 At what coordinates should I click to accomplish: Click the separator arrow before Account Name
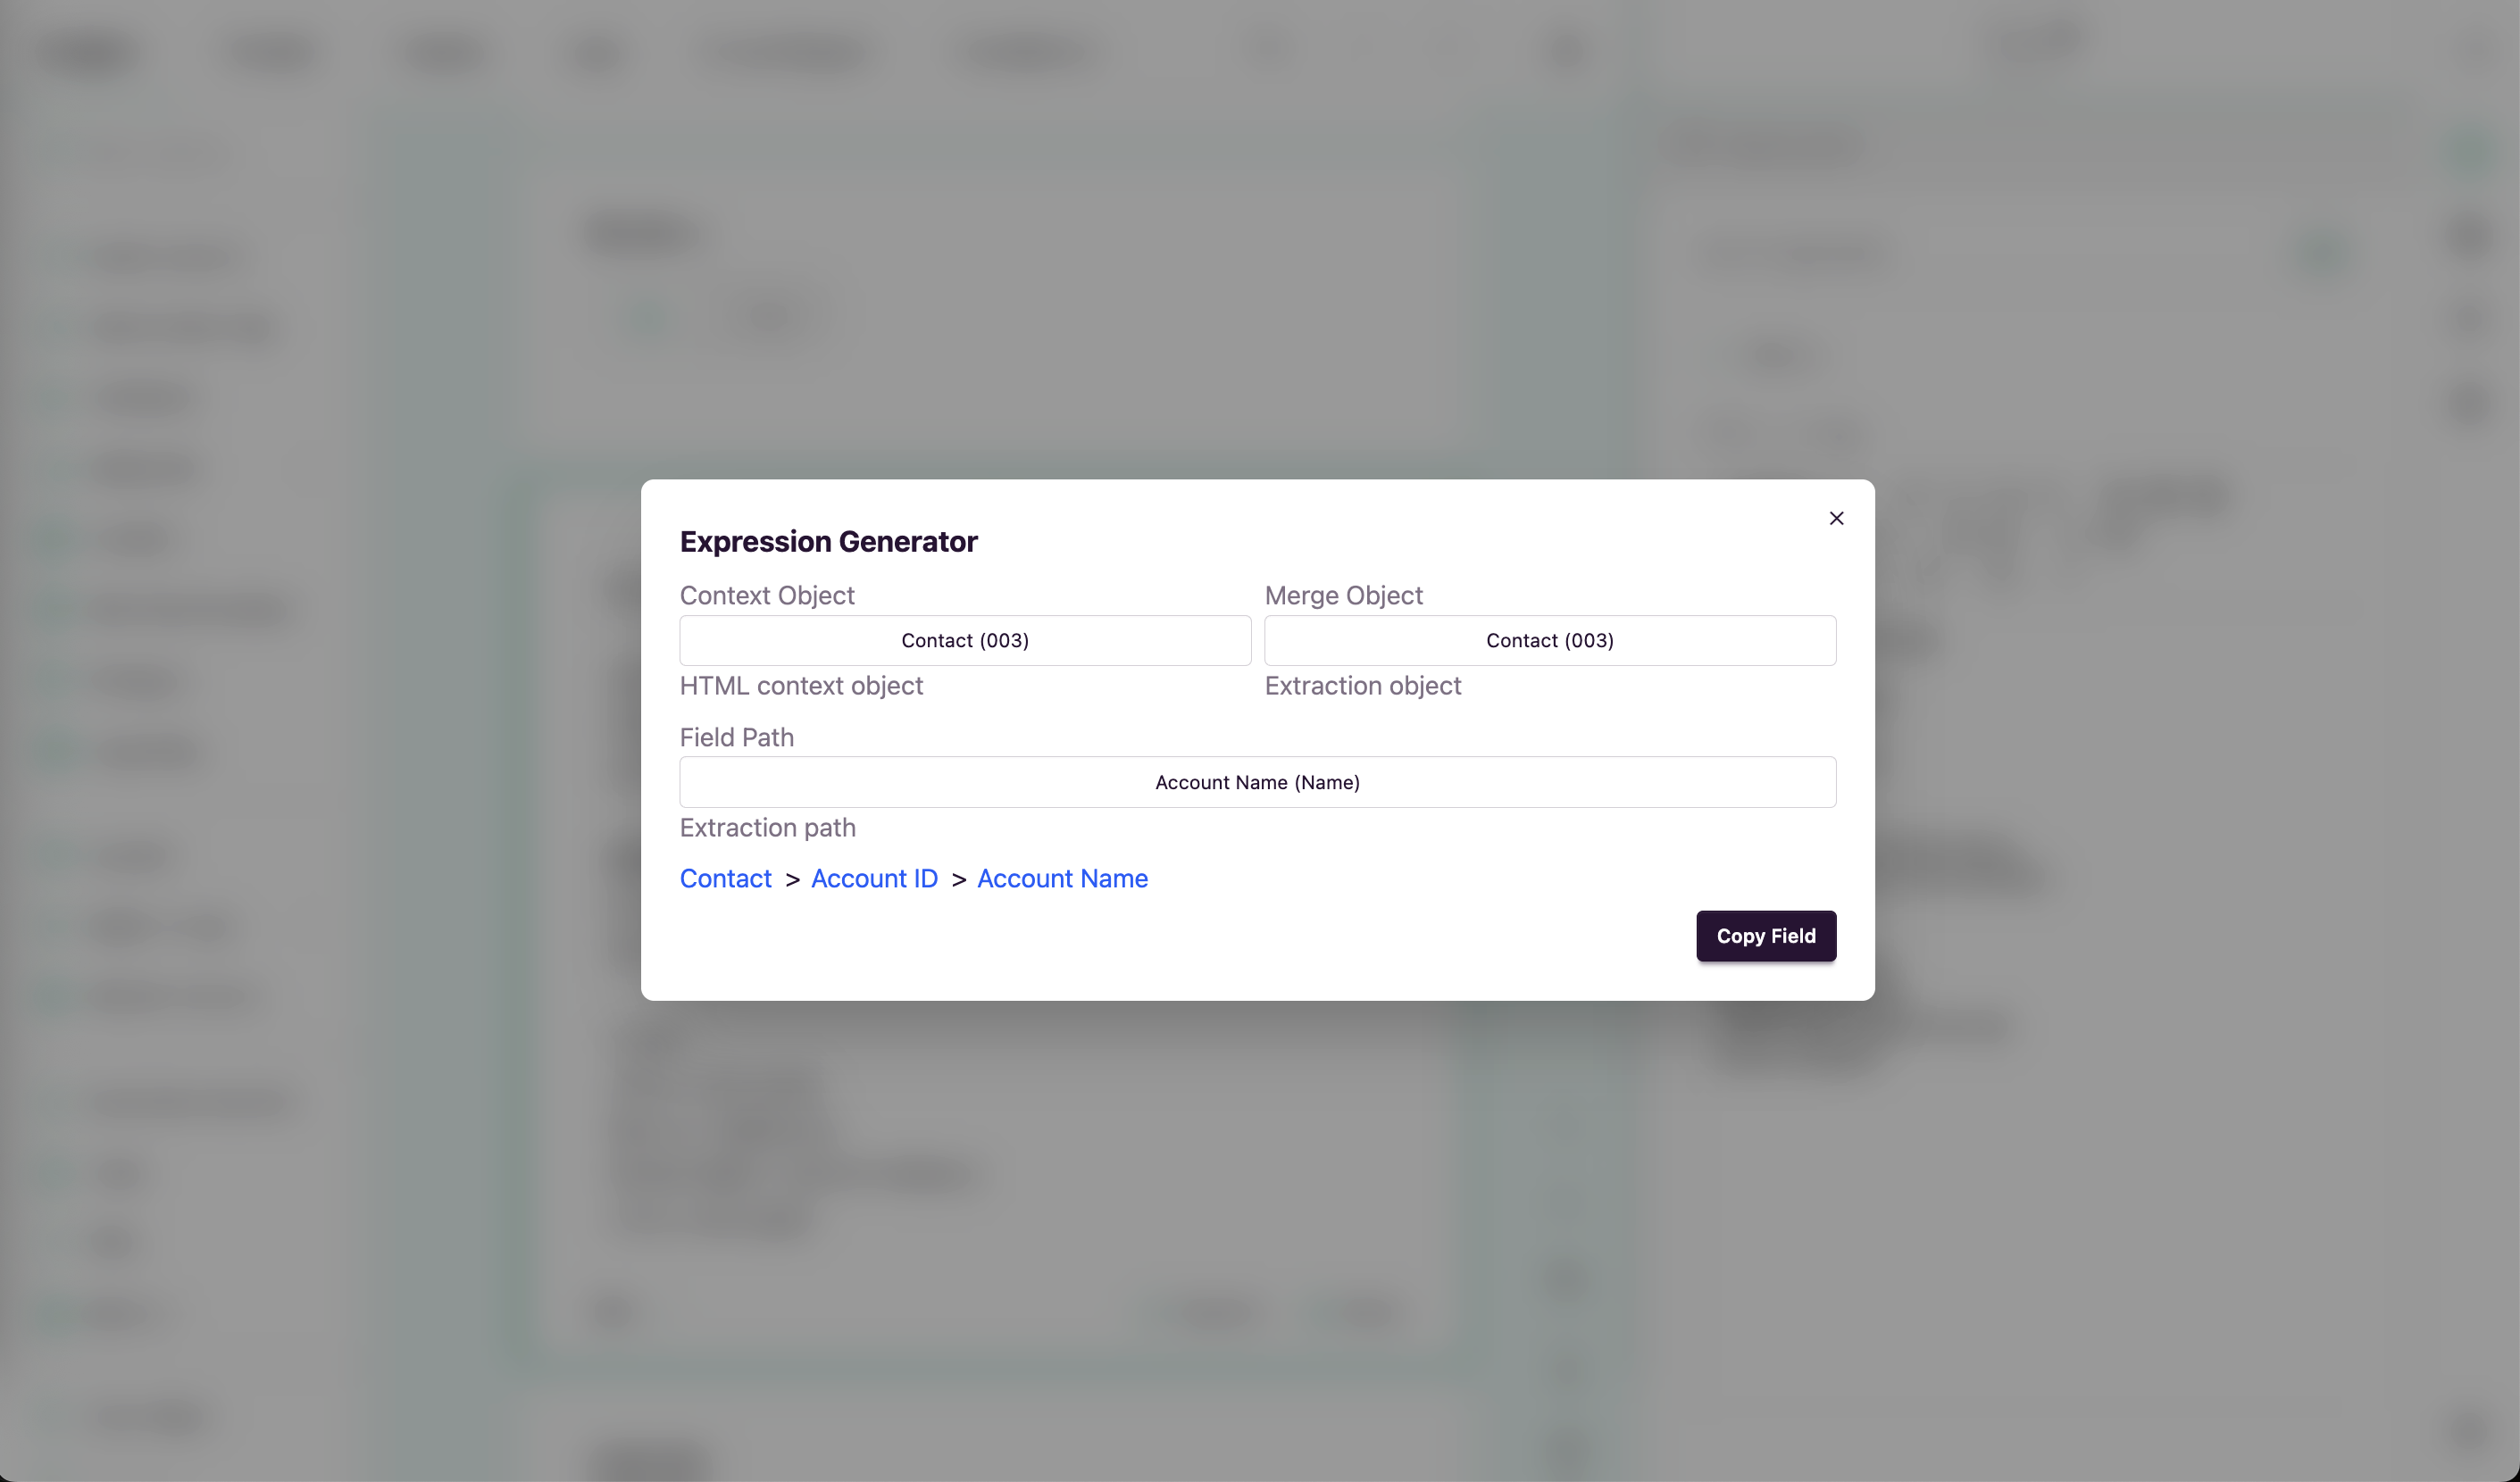pyautogui.click(x=958, y=879)
